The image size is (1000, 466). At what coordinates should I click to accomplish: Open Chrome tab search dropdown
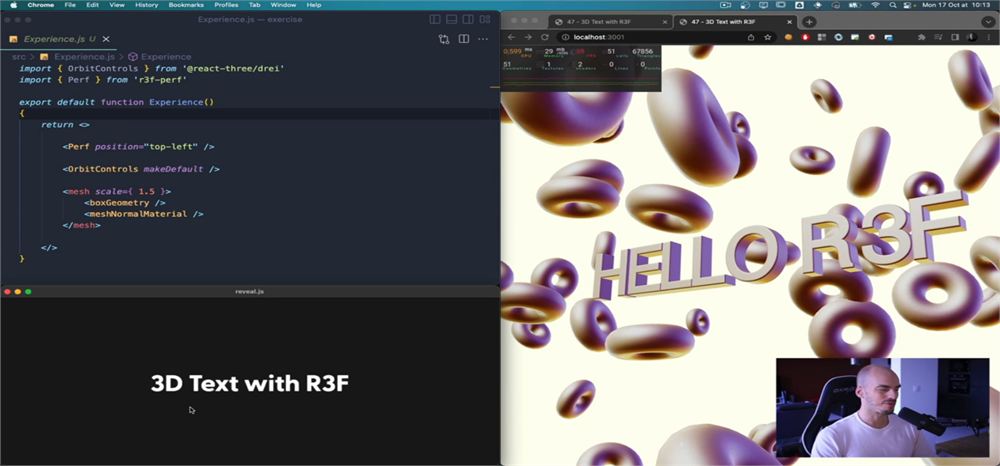pyautogui.click(x=988, y=22)
